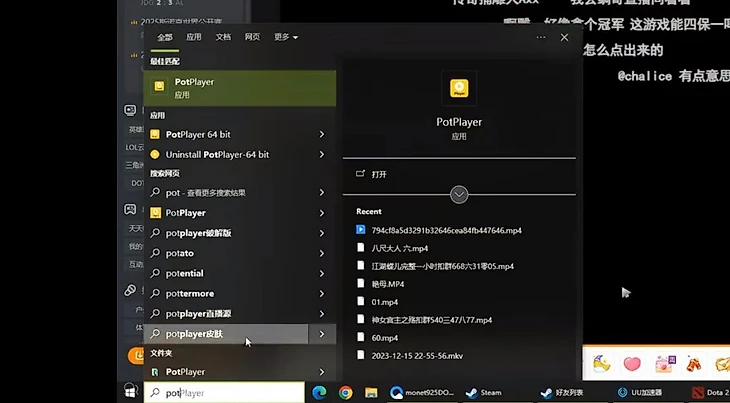Expand the 更多 dropdown filter
730x403 pixels.
286,37
